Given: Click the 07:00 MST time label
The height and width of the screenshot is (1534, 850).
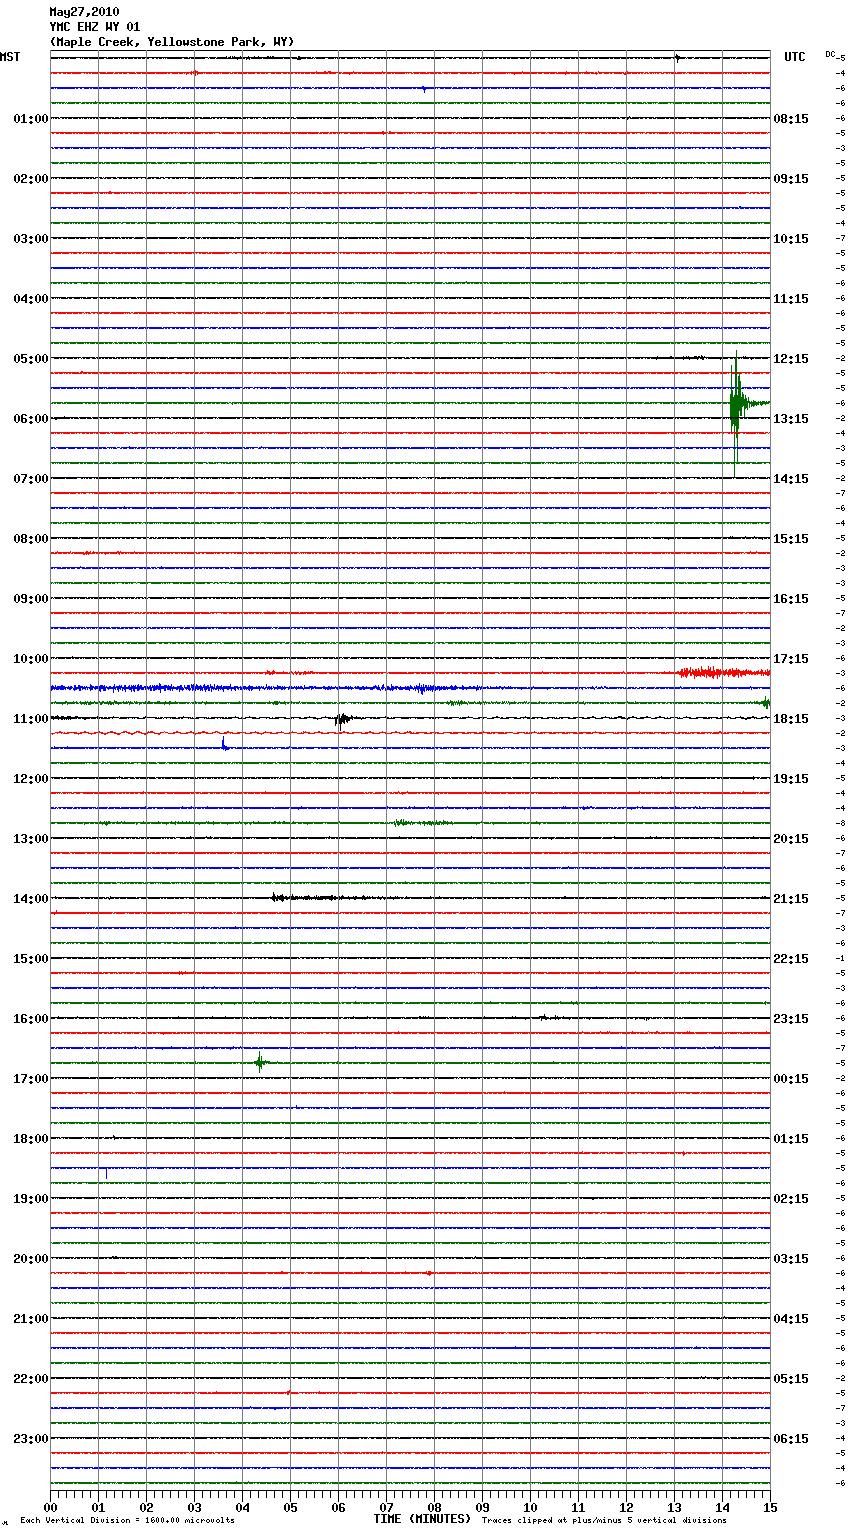Looking at the screenshot, I should coord(31,479).
